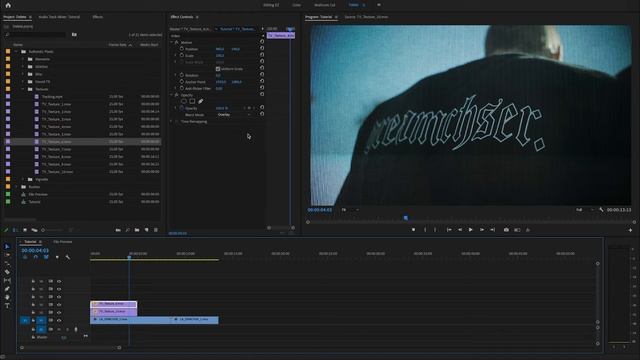Open the Find magnifier in project panel footer
Image resolution: width=640 pixels, height=360 pixels.
[127, 230]
